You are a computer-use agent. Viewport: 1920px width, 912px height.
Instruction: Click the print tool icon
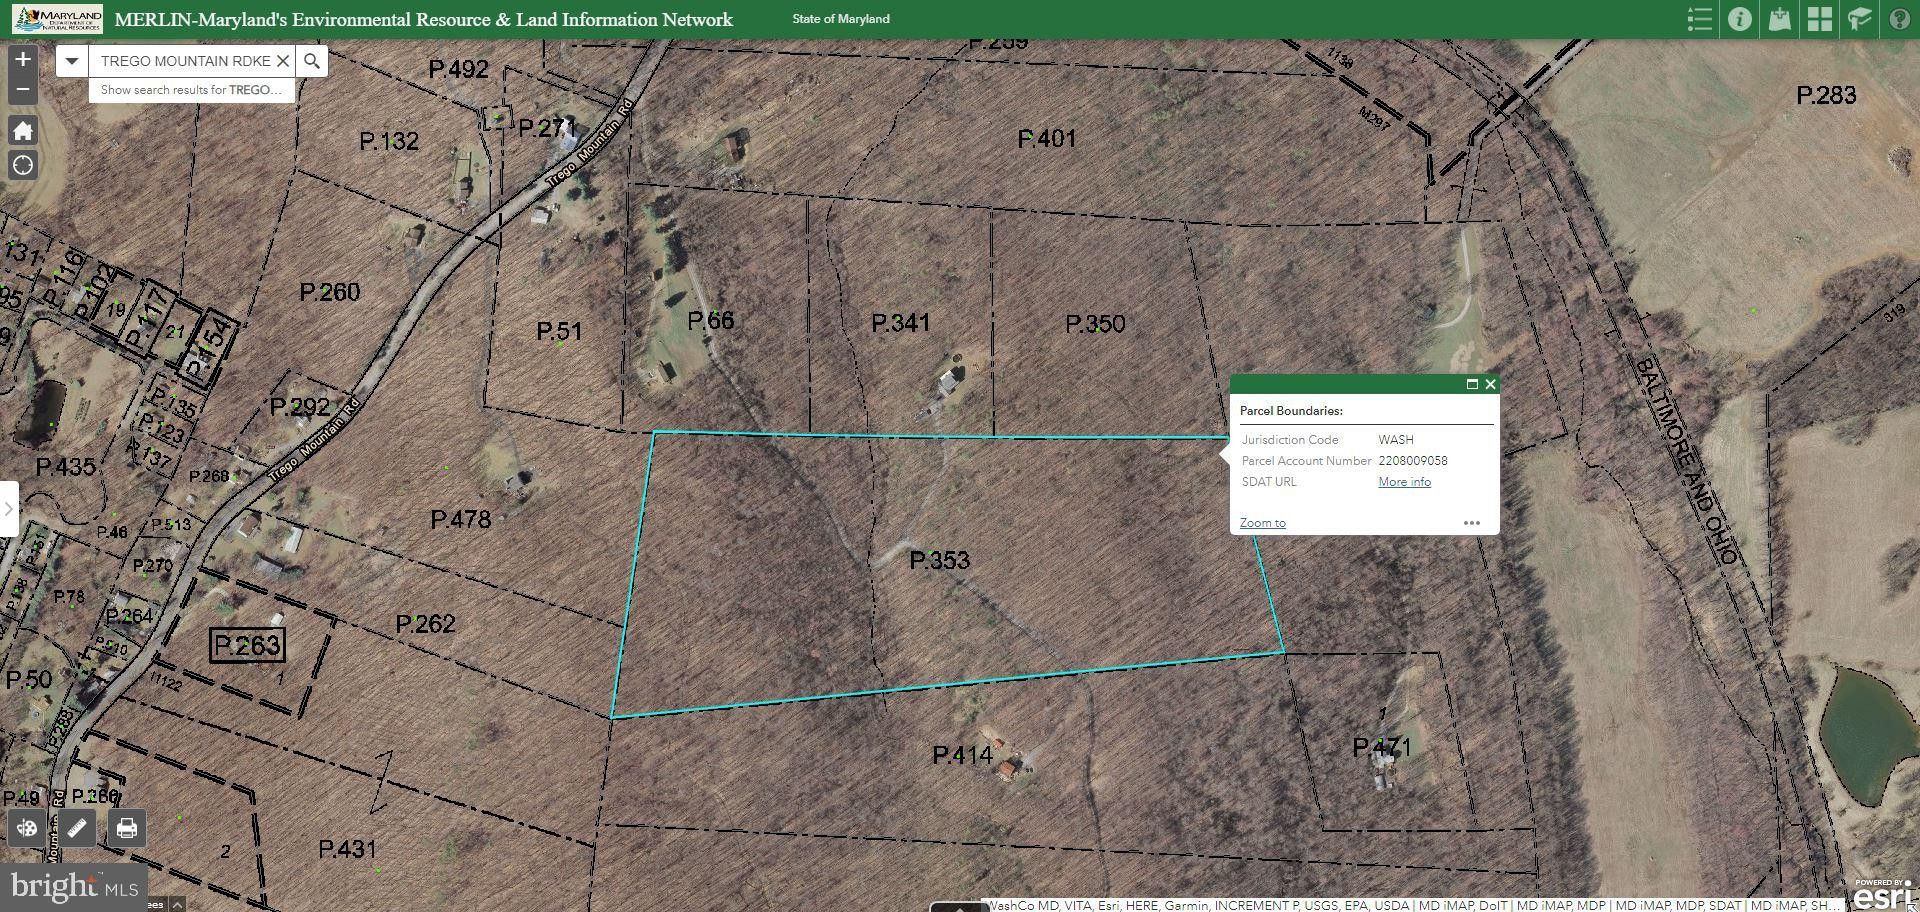pyautogui.click(x=126, y=828)
